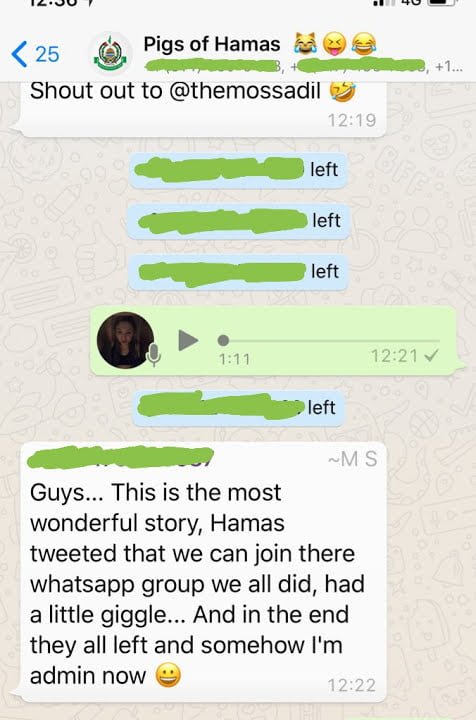The width and height of the screenshot is (476, 720).
Task: Tap the ~M S sender name
Action: pos(353,459)
